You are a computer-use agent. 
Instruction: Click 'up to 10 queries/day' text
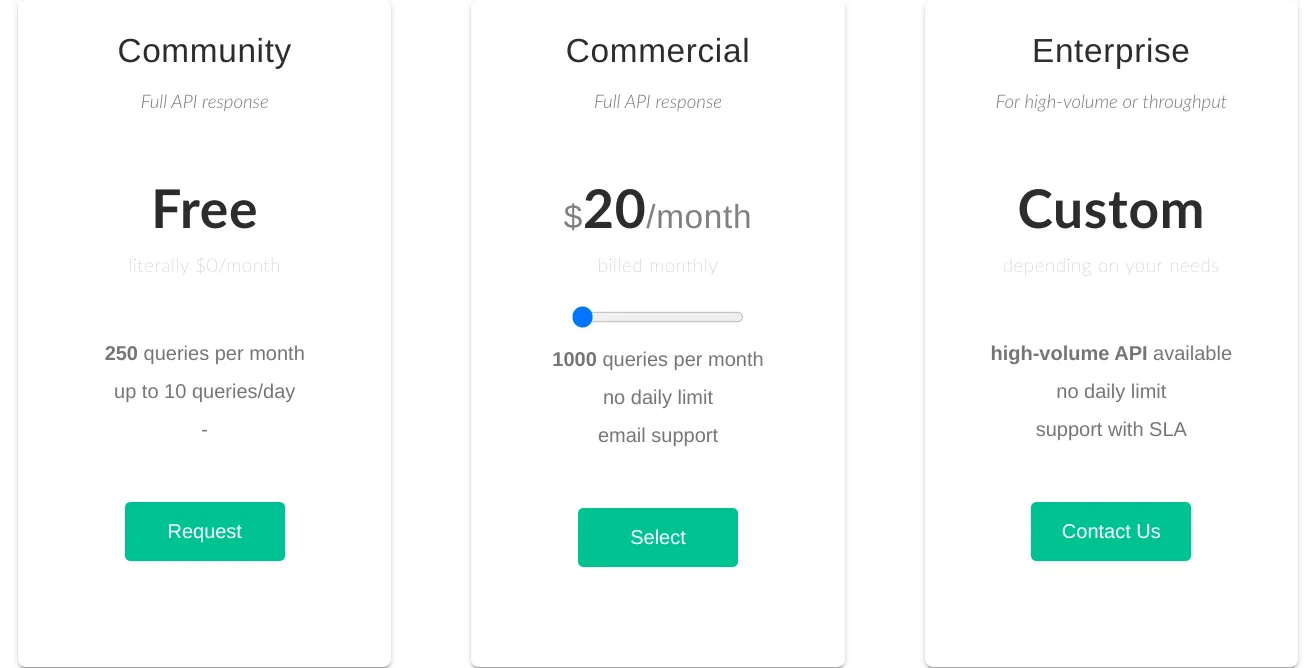[204, 391]
